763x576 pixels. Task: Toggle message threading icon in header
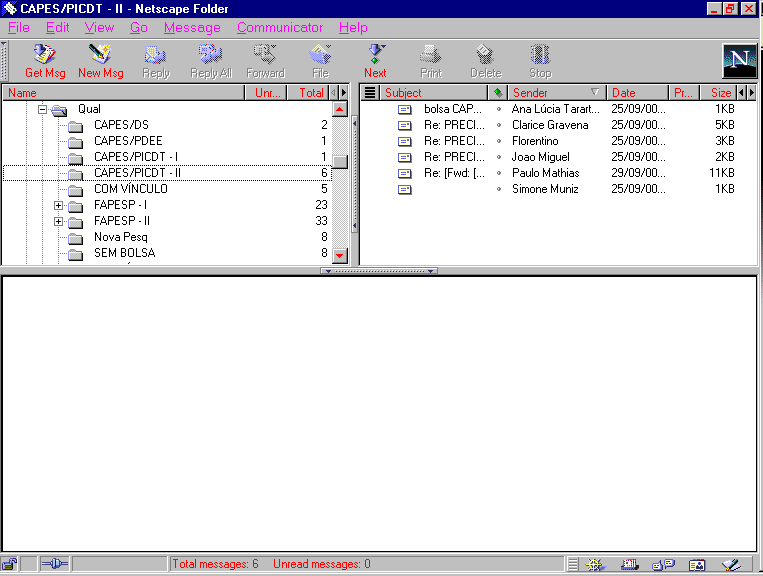point(370,92)
